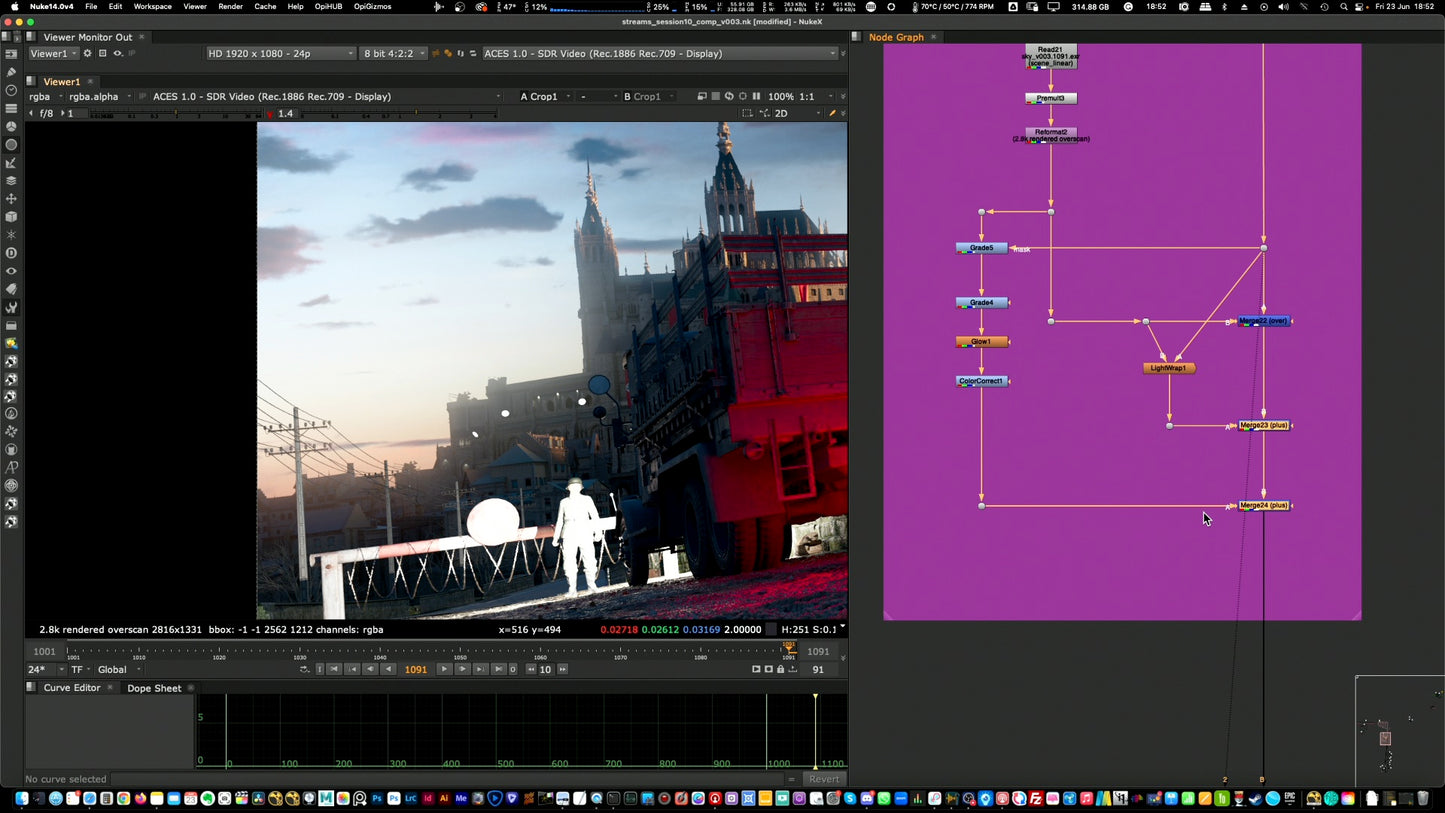Click the current frame field showing 1091

tap(415, 670)
